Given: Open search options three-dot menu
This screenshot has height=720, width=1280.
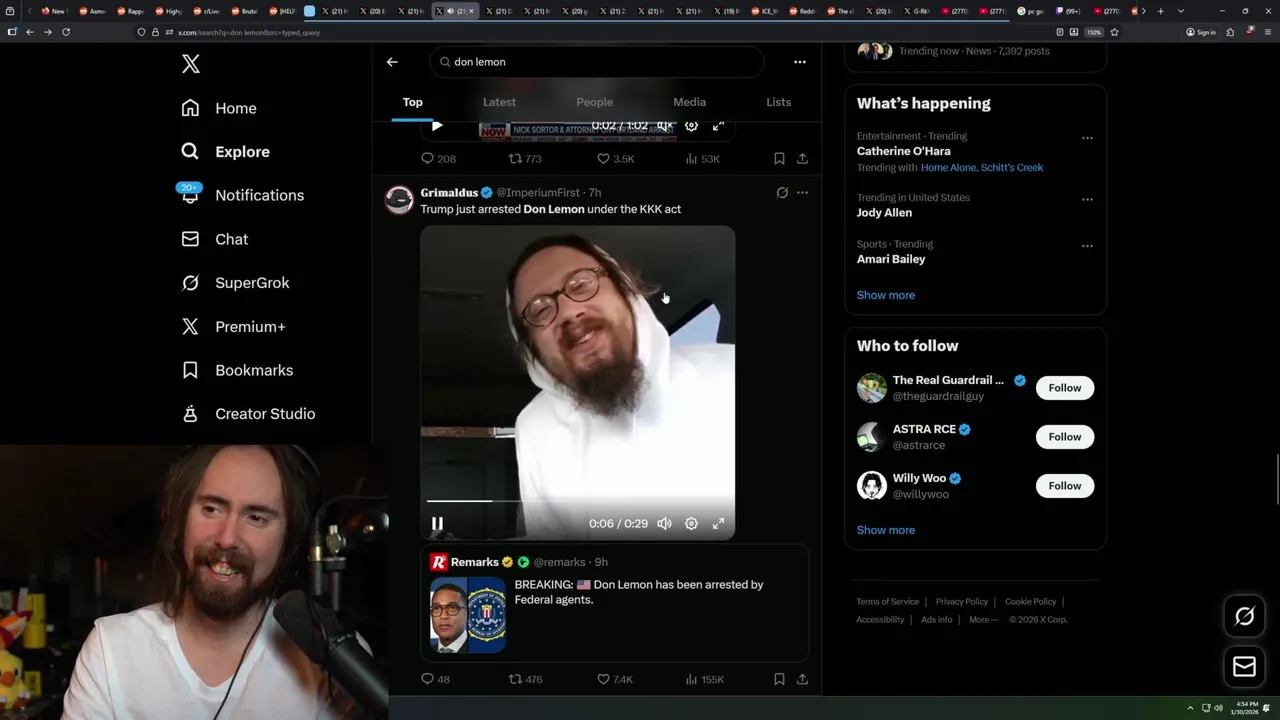Looking at the screenshot, I should click(x=799, y=62).
